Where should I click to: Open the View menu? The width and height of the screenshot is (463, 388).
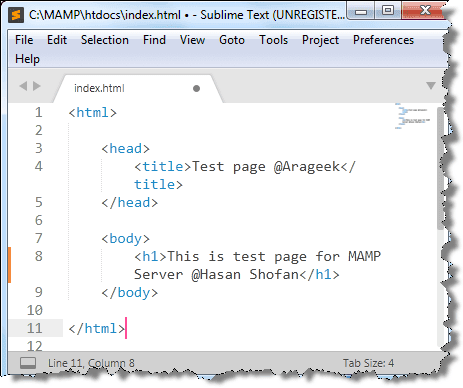click(x=192, y=40)
